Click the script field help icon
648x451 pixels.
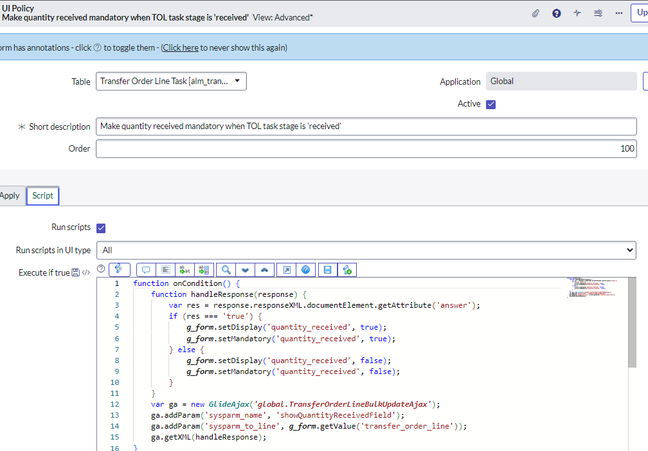point(101,269)
